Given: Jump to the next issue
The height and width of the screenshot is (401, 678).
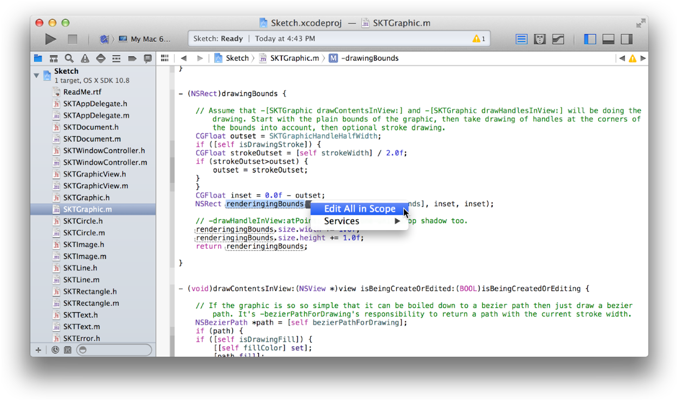Looking at the screenshot, I should (643, 58).
